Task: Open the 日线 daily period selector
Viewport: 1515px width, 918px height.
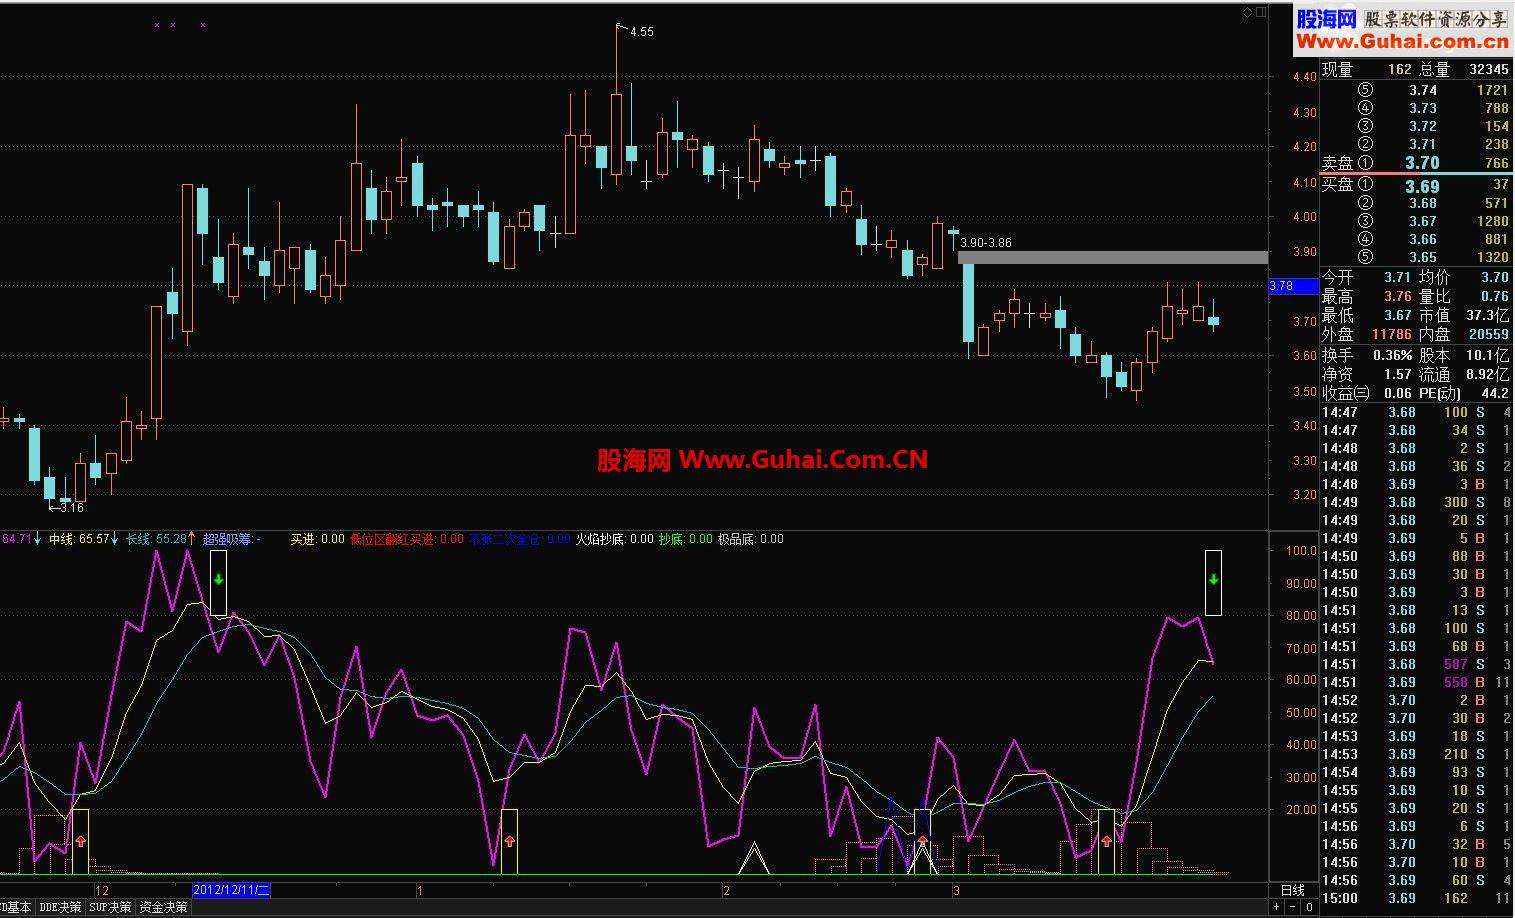Action: click(1293, 890)
